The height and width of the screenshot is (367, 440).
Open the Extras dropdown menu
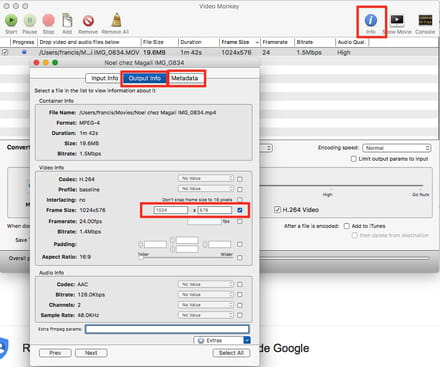222,340
